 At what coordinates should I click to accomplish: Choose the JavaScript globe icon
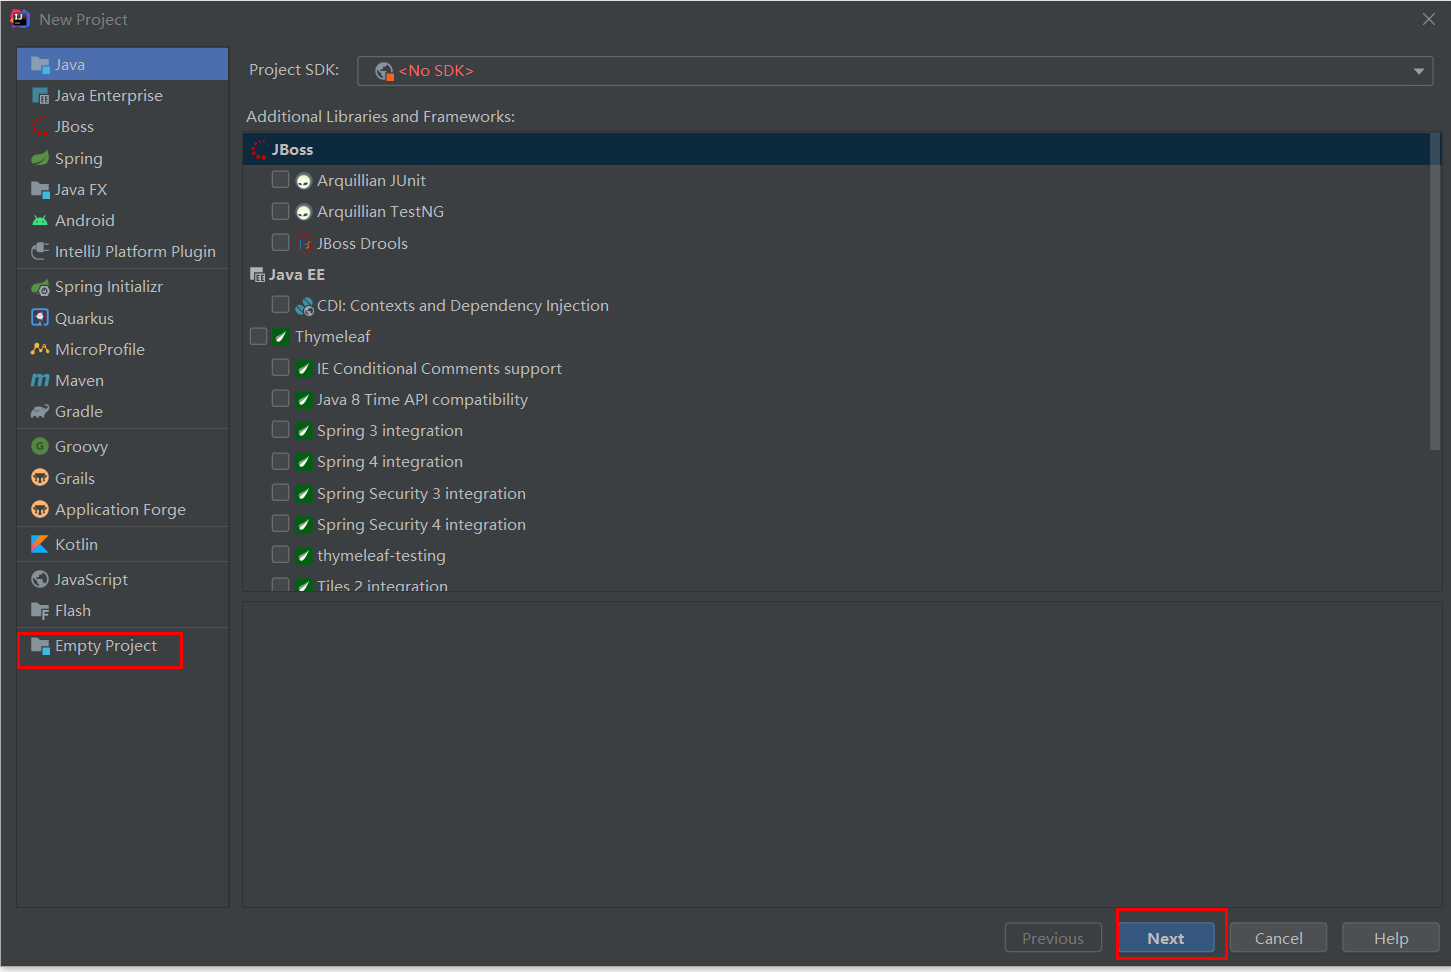click(x=40, y=579)
